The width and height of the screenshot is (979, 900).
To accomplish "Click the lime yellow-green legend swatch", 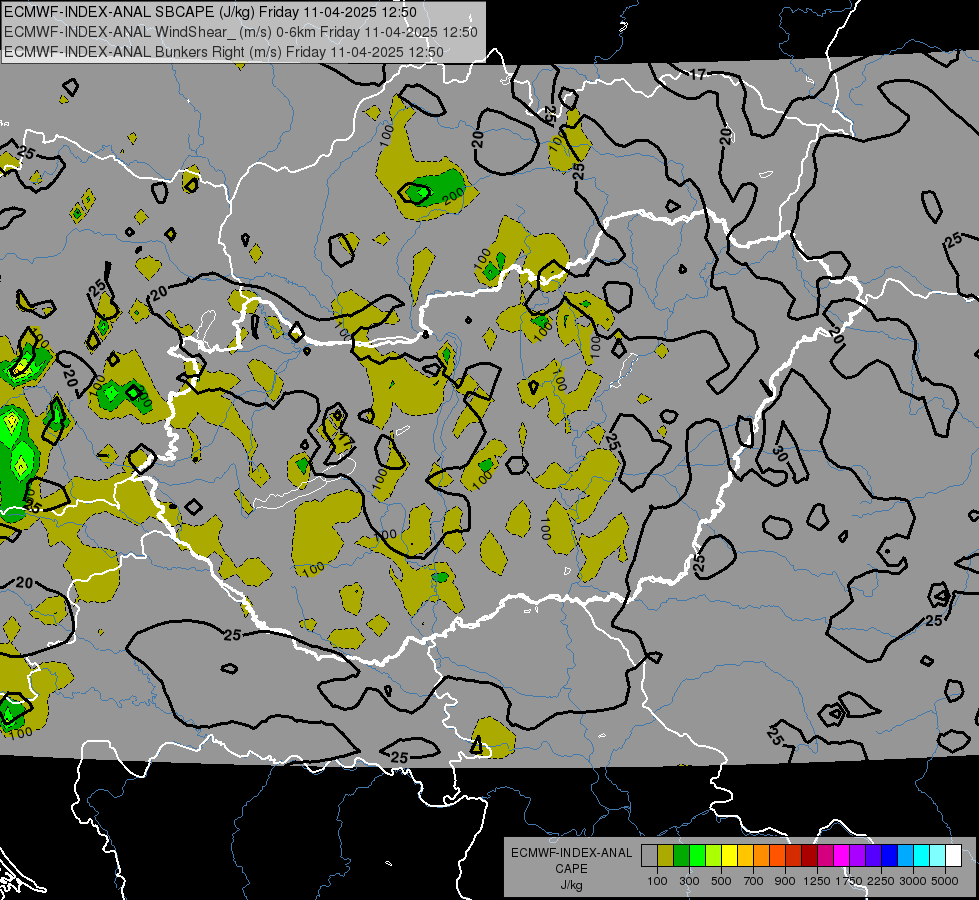I will [714, 856].
